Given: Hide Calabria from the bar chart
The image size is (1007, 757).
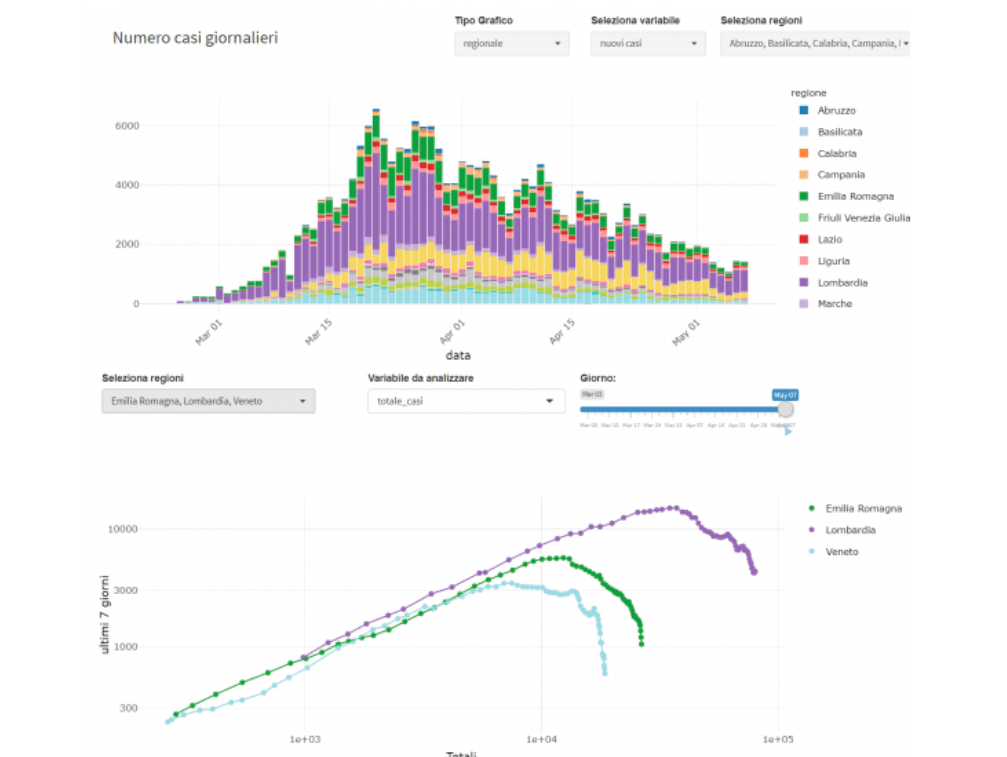Looking at the screenshot, I should point(836,154).
